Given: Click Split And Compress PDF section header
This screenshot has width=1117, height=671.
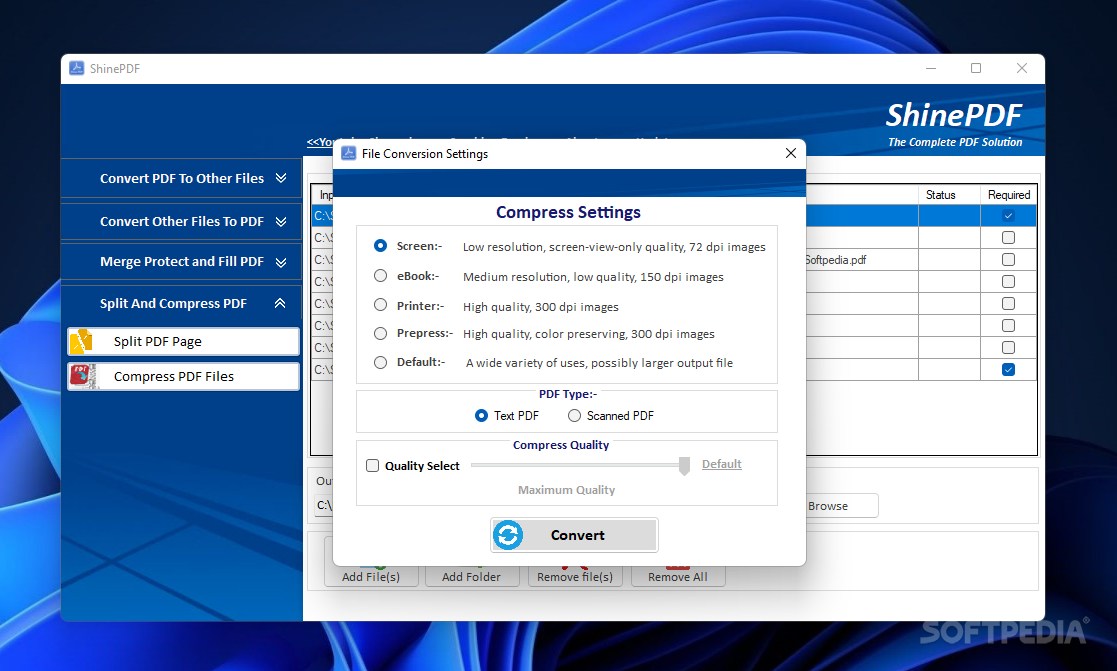Looking at the screenshot, I should point(182,303).
